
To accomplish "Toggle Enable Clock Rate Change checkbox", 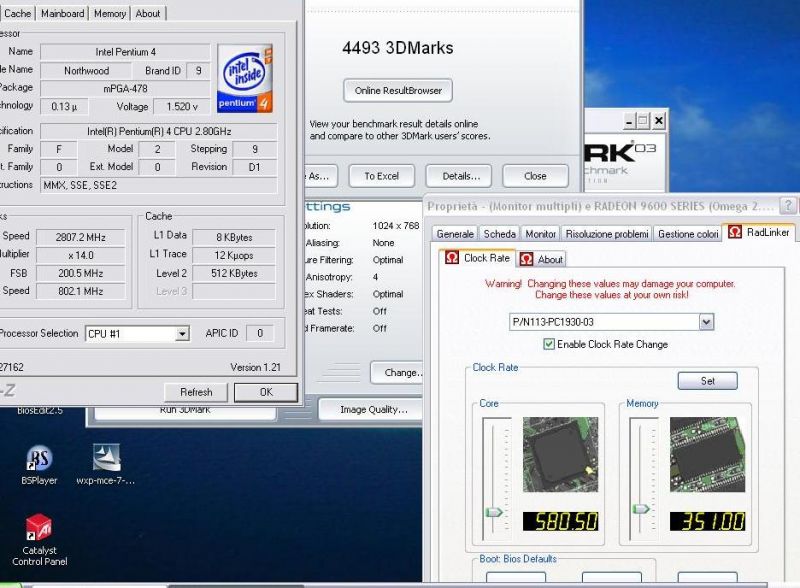I will pos(548,344).
